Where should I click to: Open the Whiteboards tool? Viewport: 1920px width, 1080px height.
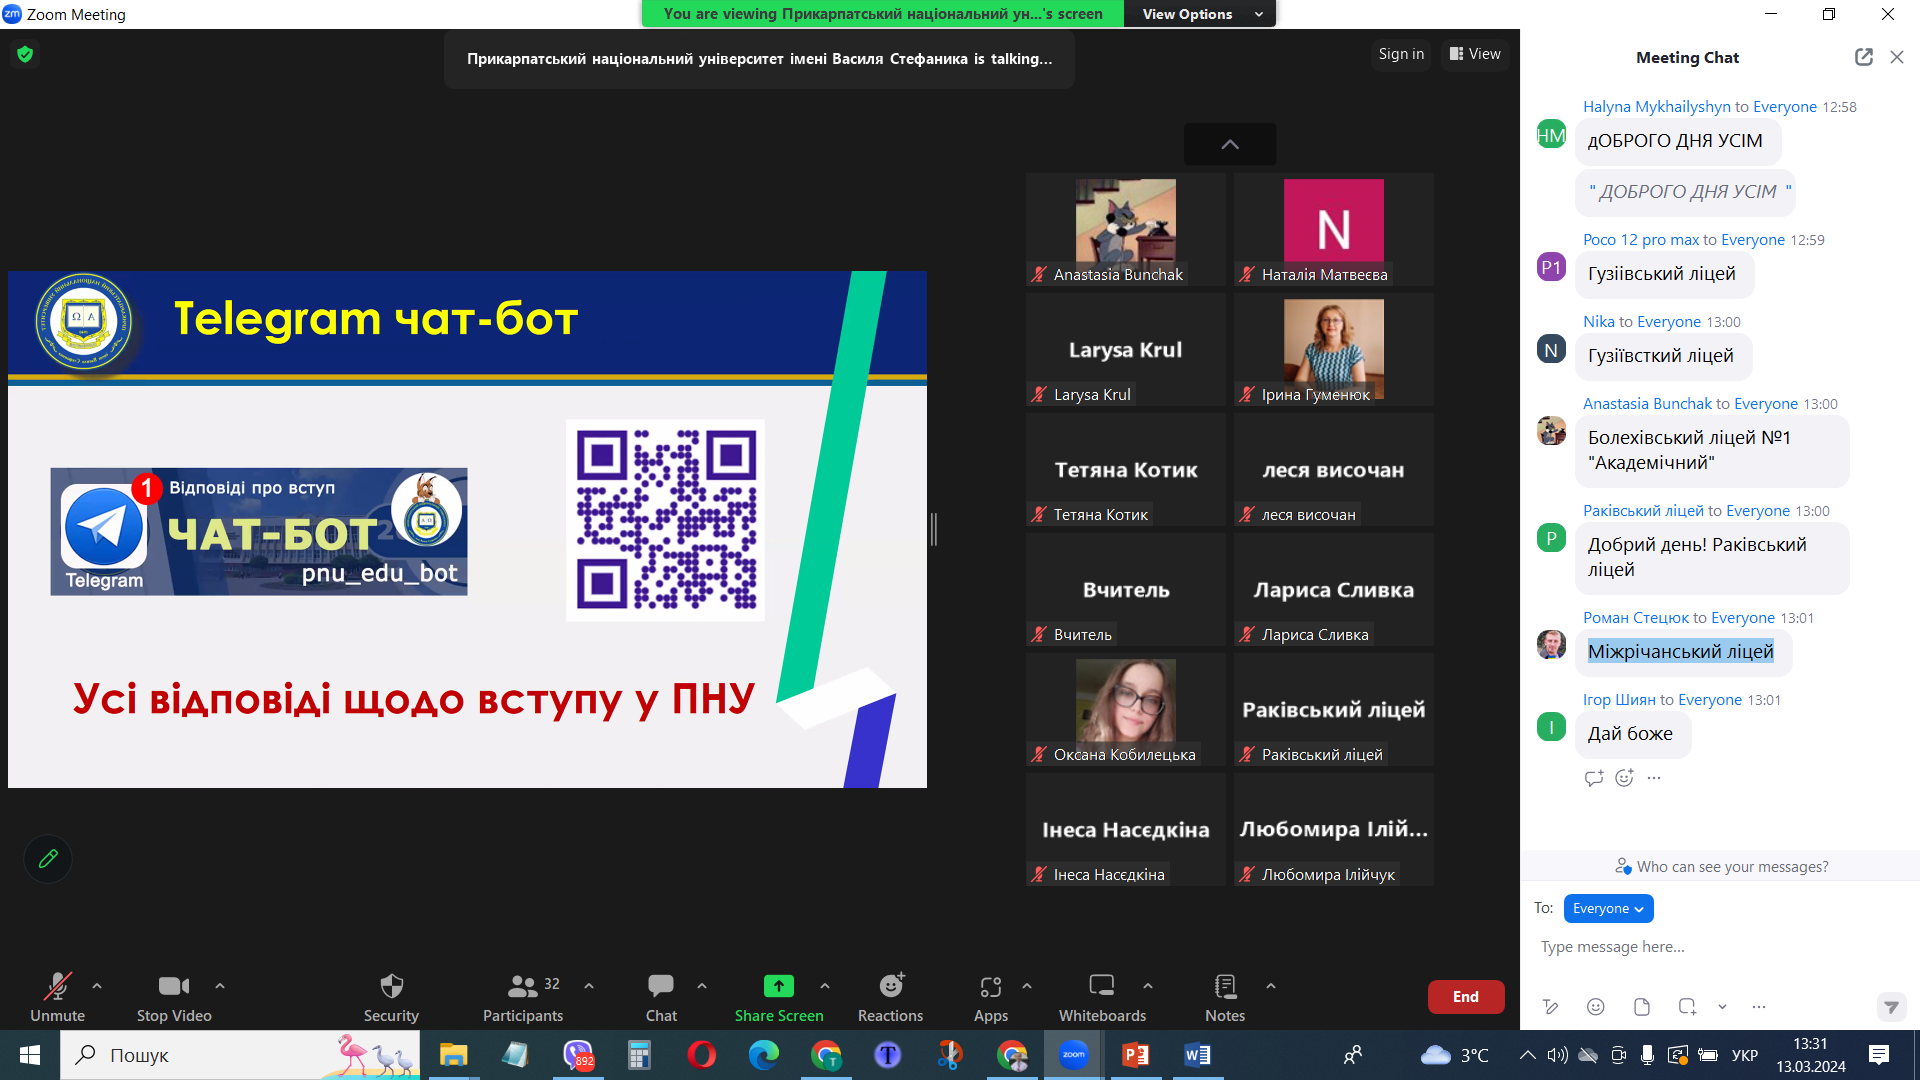click(1101, 987)
